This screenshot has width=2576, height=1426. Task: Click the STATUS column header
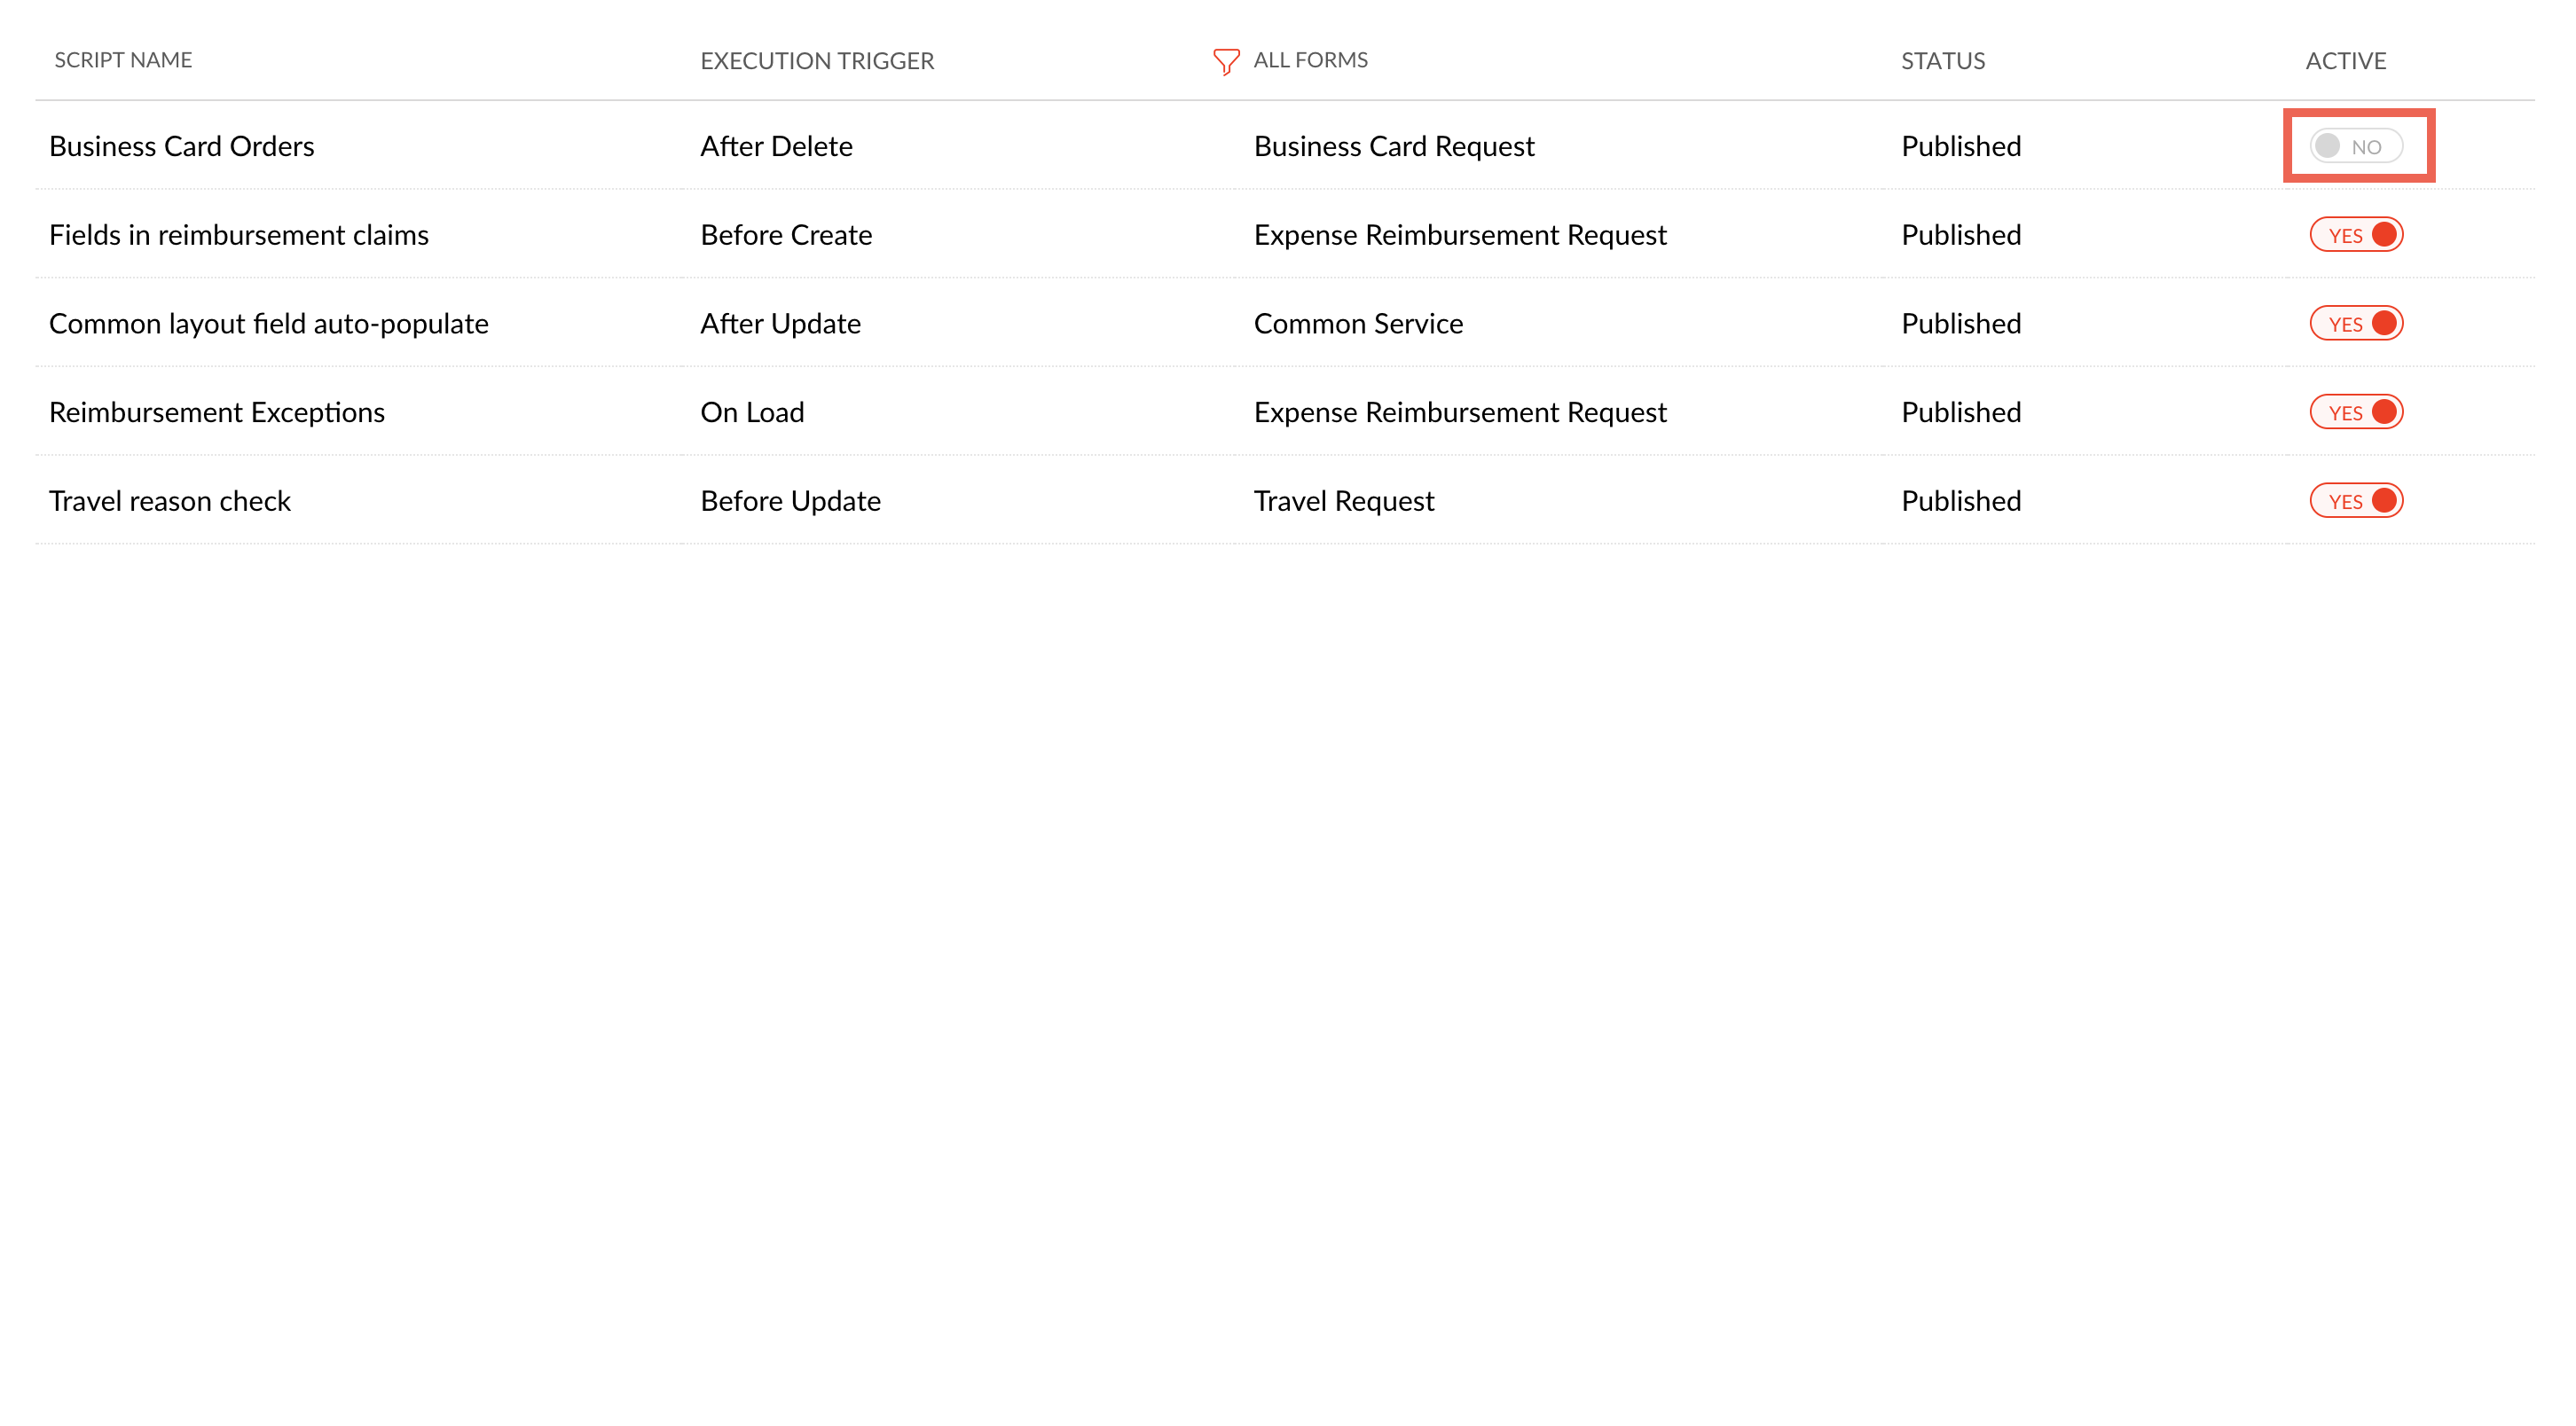click(1942, 61)
